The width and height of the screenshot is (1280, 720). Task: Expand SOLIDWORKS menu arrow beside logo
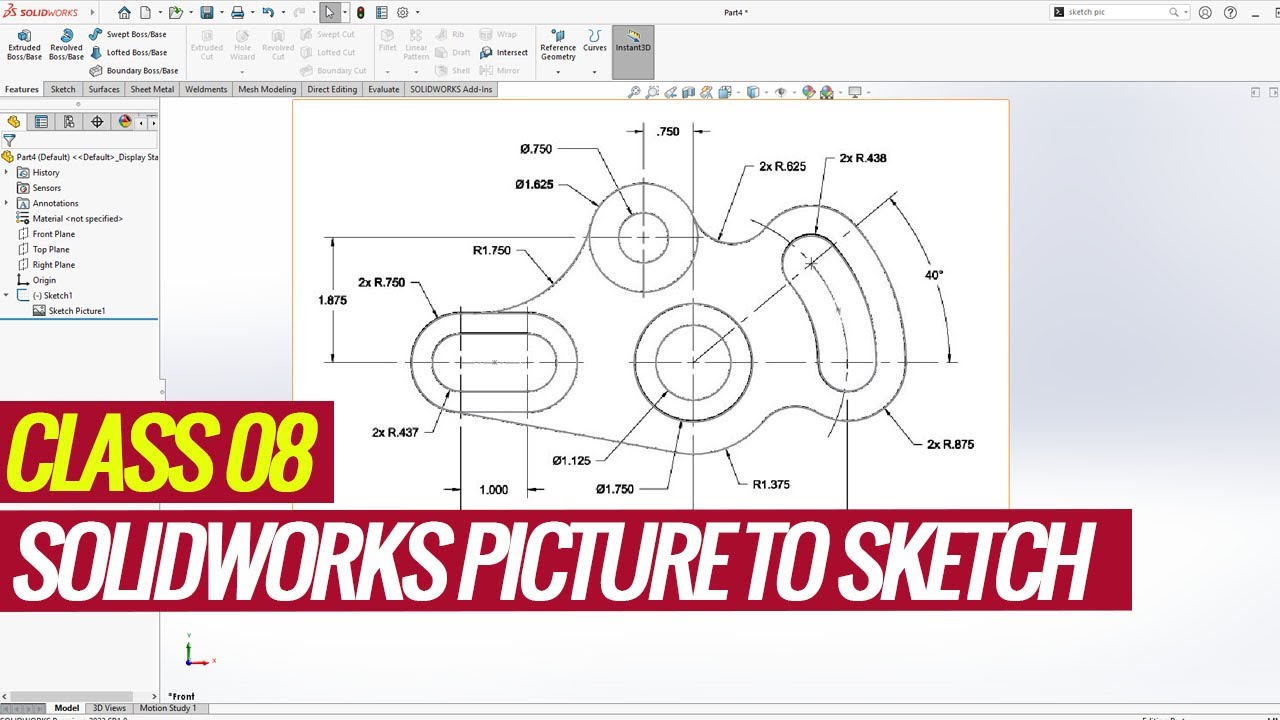[92, 13]
